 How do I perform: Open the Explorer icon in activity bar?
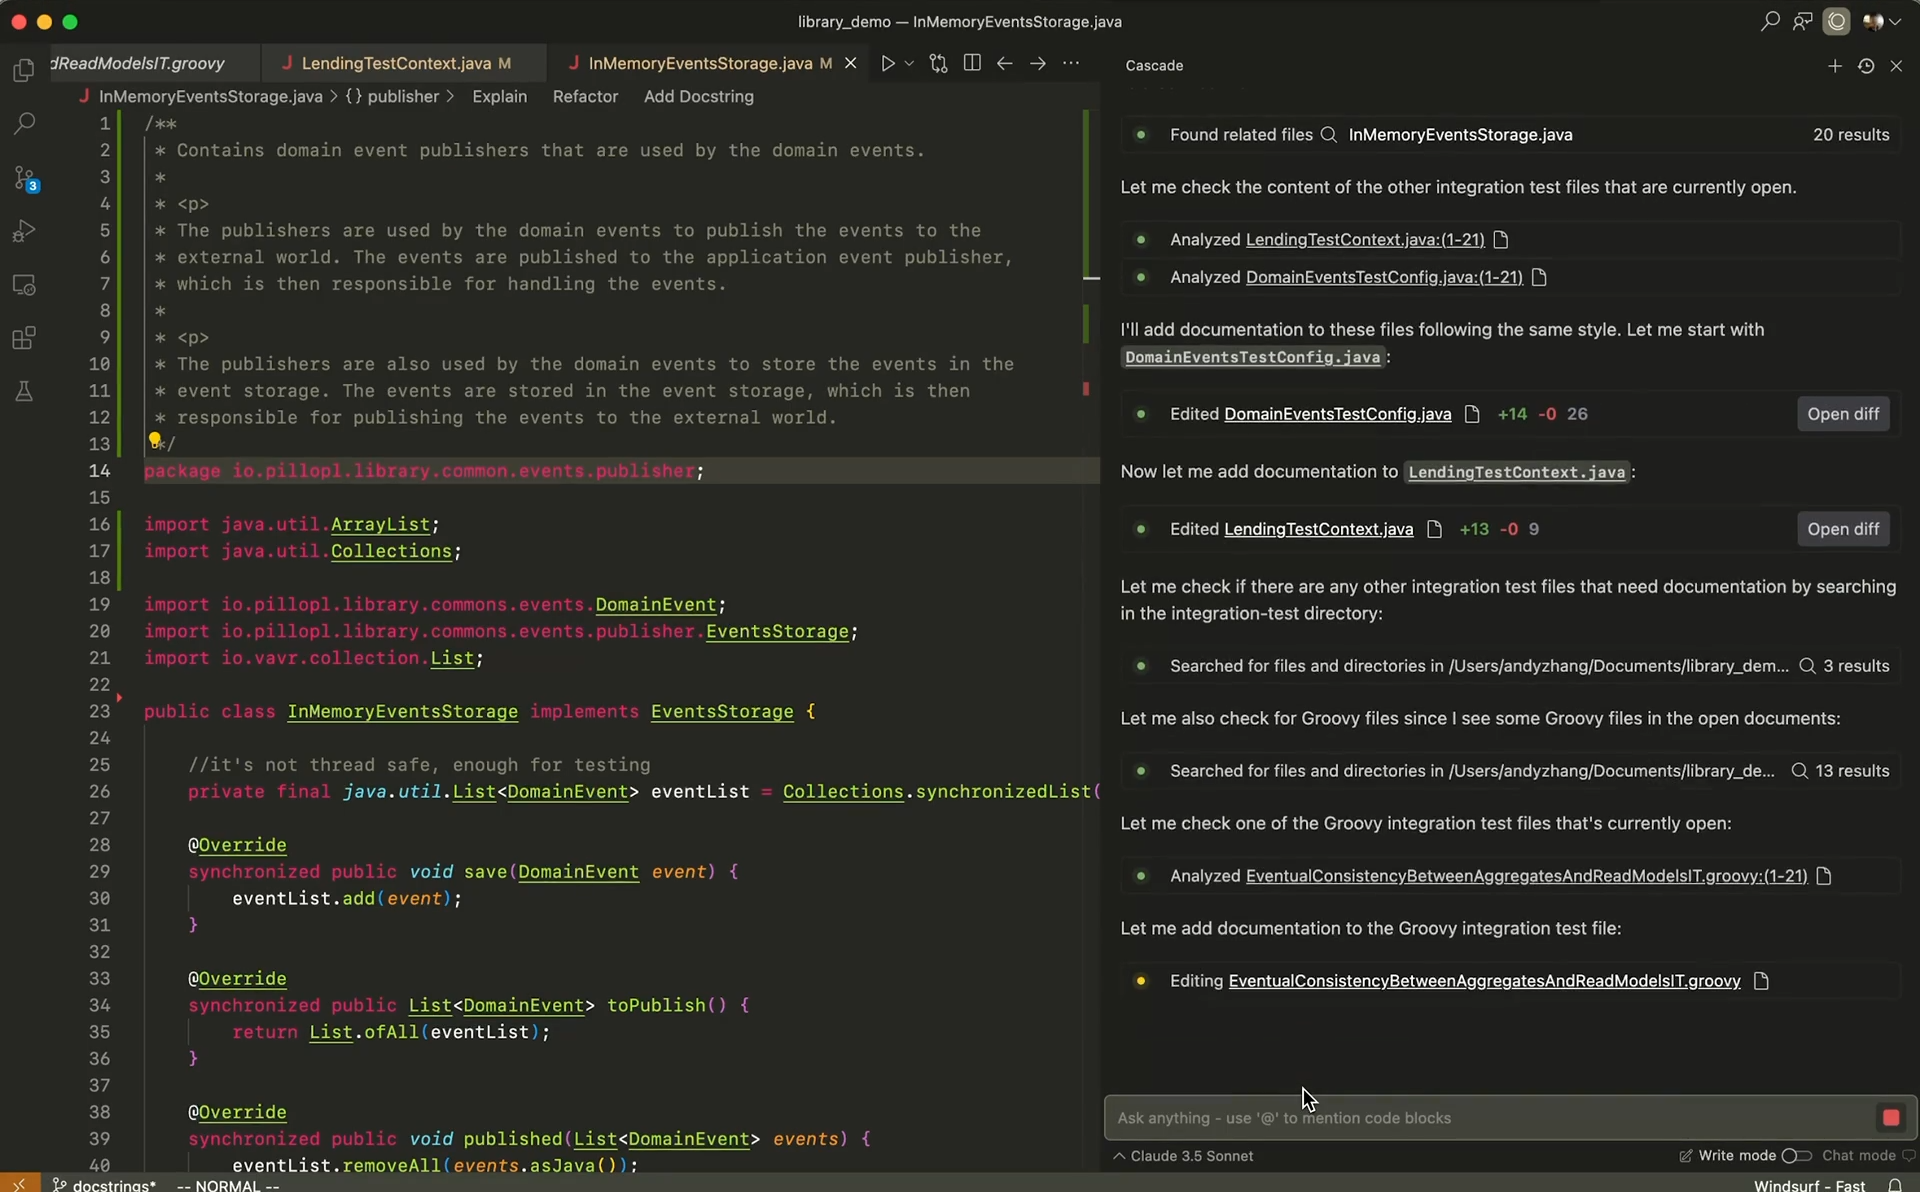coord(23,70)
